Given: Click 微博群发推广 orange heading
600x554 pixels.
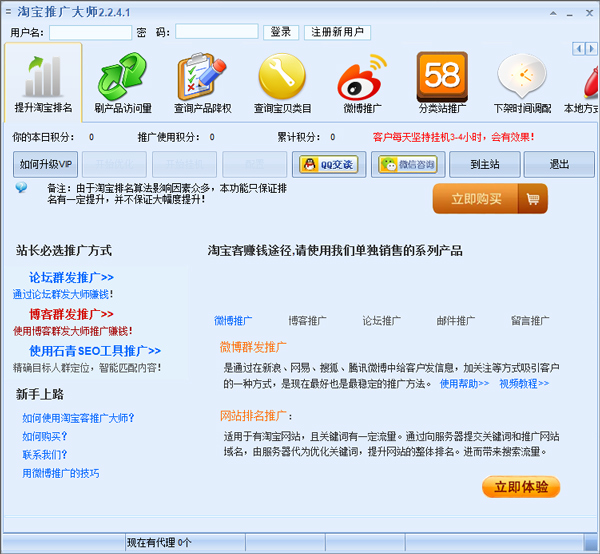Looking at the screenshot, I should 253,347.
